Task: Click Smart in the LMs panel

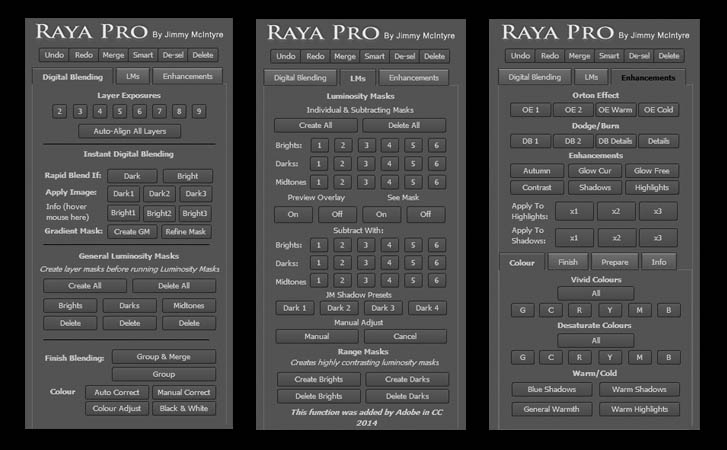Action: [x=374, y=56]
